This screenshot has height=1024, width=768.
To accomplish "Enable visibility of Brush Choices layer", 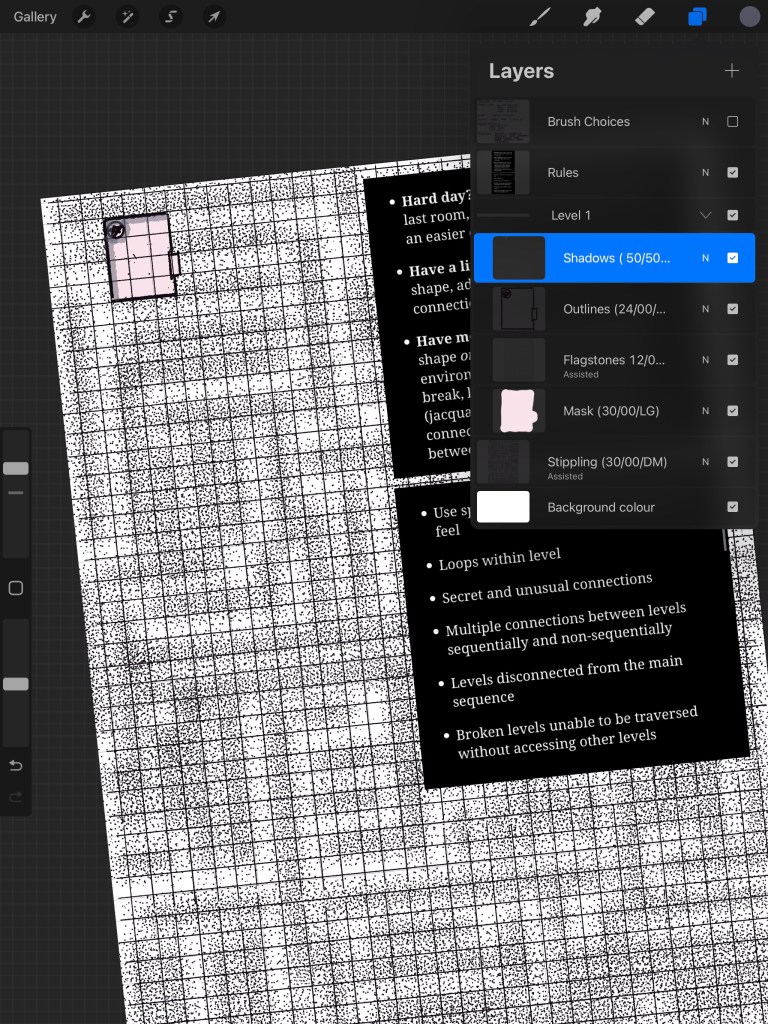I will [x=732, y=122].
